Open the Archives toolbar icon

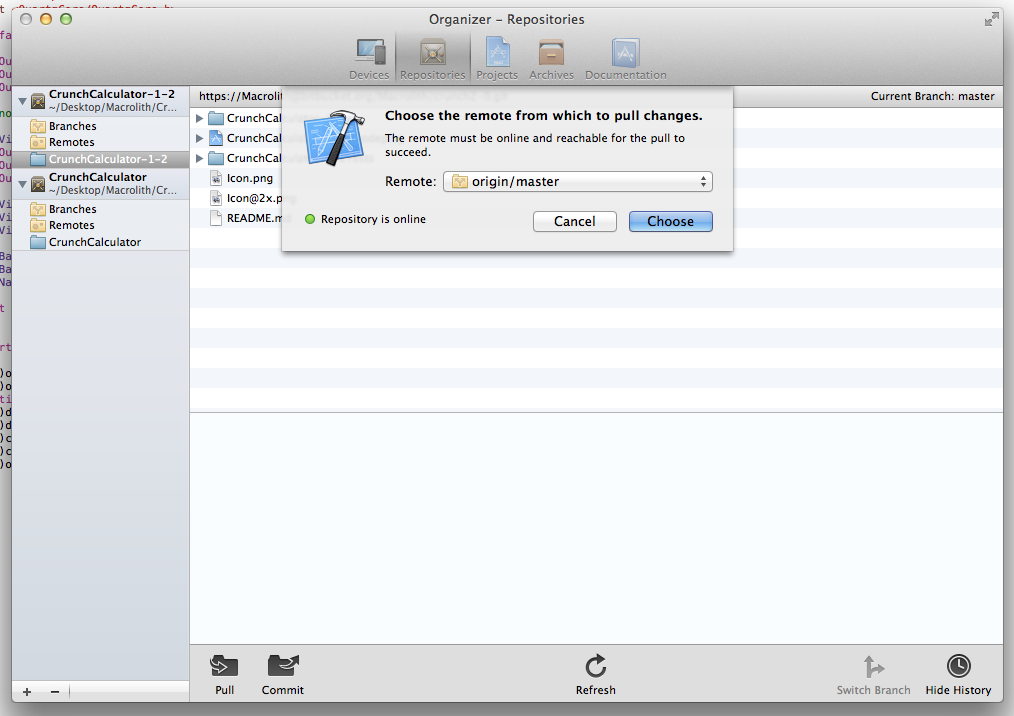coord(551,59)
